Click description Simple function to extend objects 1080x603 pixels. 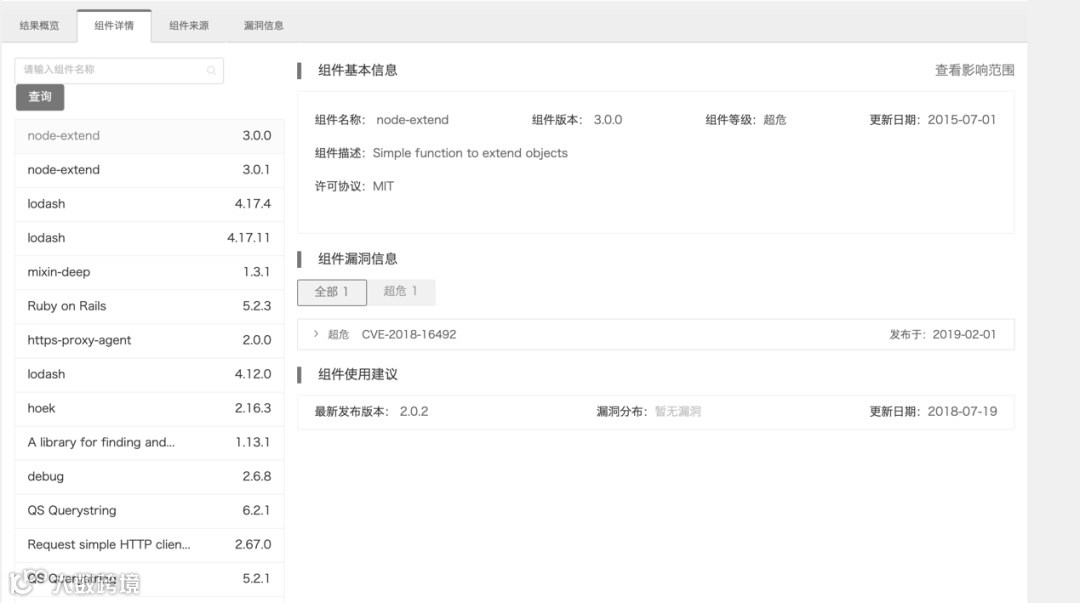pos(470,153)
